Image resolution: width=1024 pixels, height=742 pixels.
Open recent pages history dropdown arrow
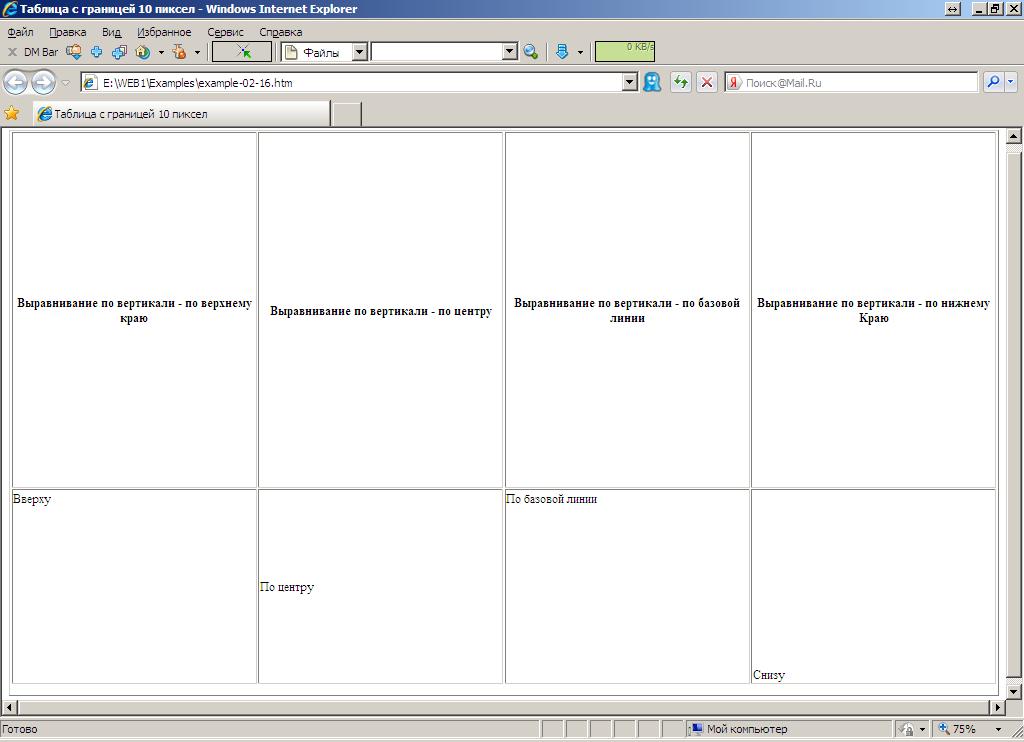(x=65, y=83)
